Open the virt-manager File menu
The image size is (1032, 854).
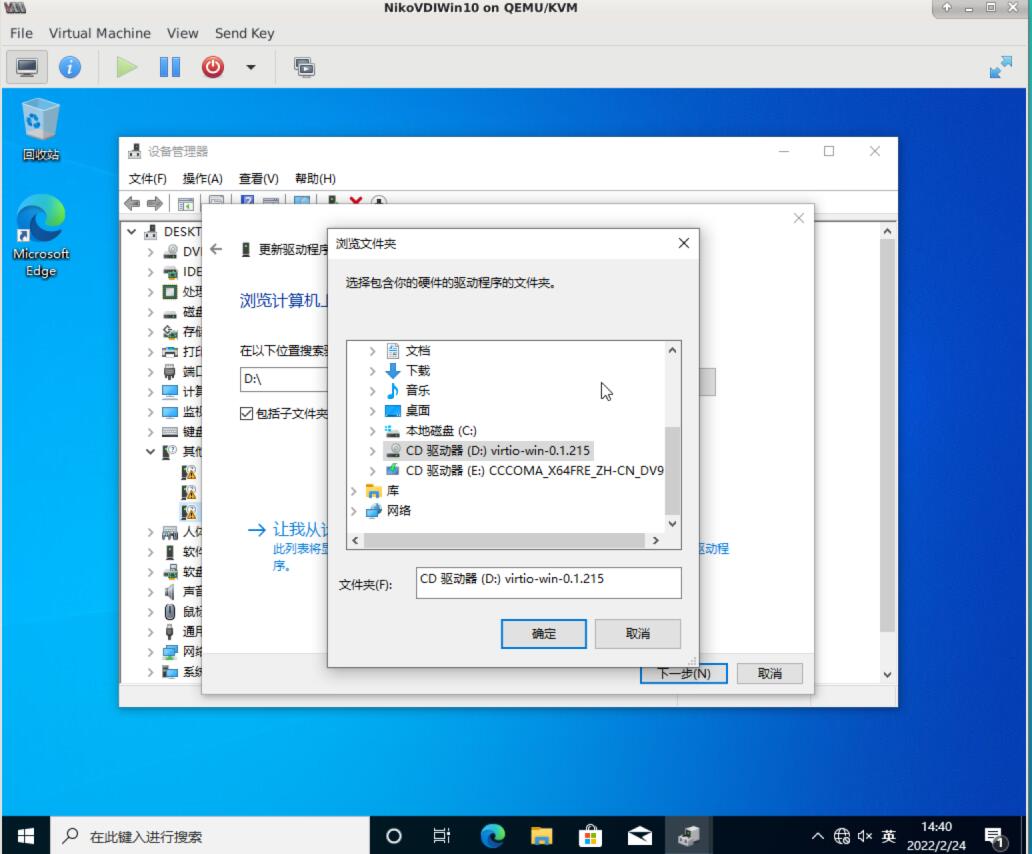coord(21,33)
